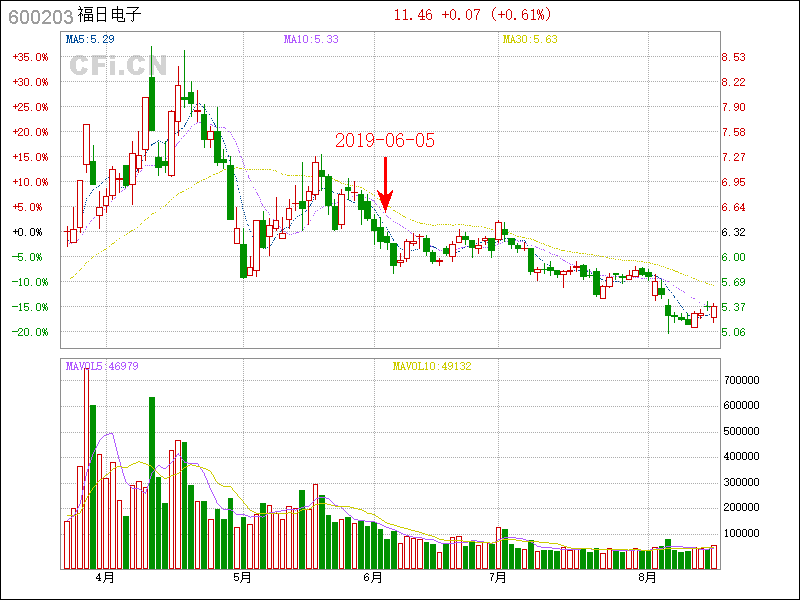
Task: Click the 8.22 price axis label
Action: (x=734, y=82)
